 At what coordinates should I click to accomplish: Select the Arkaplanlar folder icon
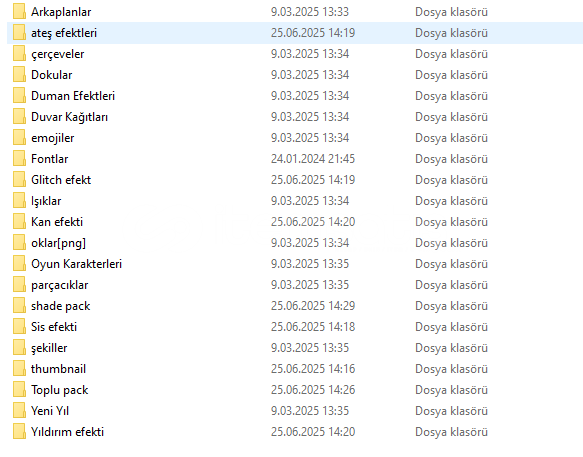pyautogui.click(x=19, y=12)
